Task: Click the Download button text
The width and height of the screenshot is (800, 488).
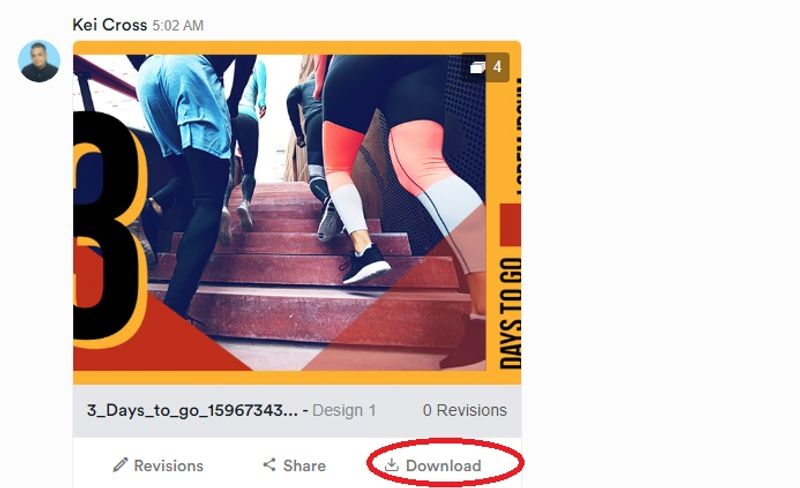Action: pos(443,466)
